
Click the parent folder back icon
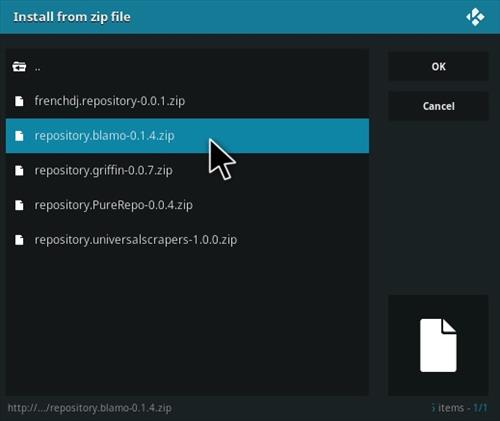coord(19,67)
